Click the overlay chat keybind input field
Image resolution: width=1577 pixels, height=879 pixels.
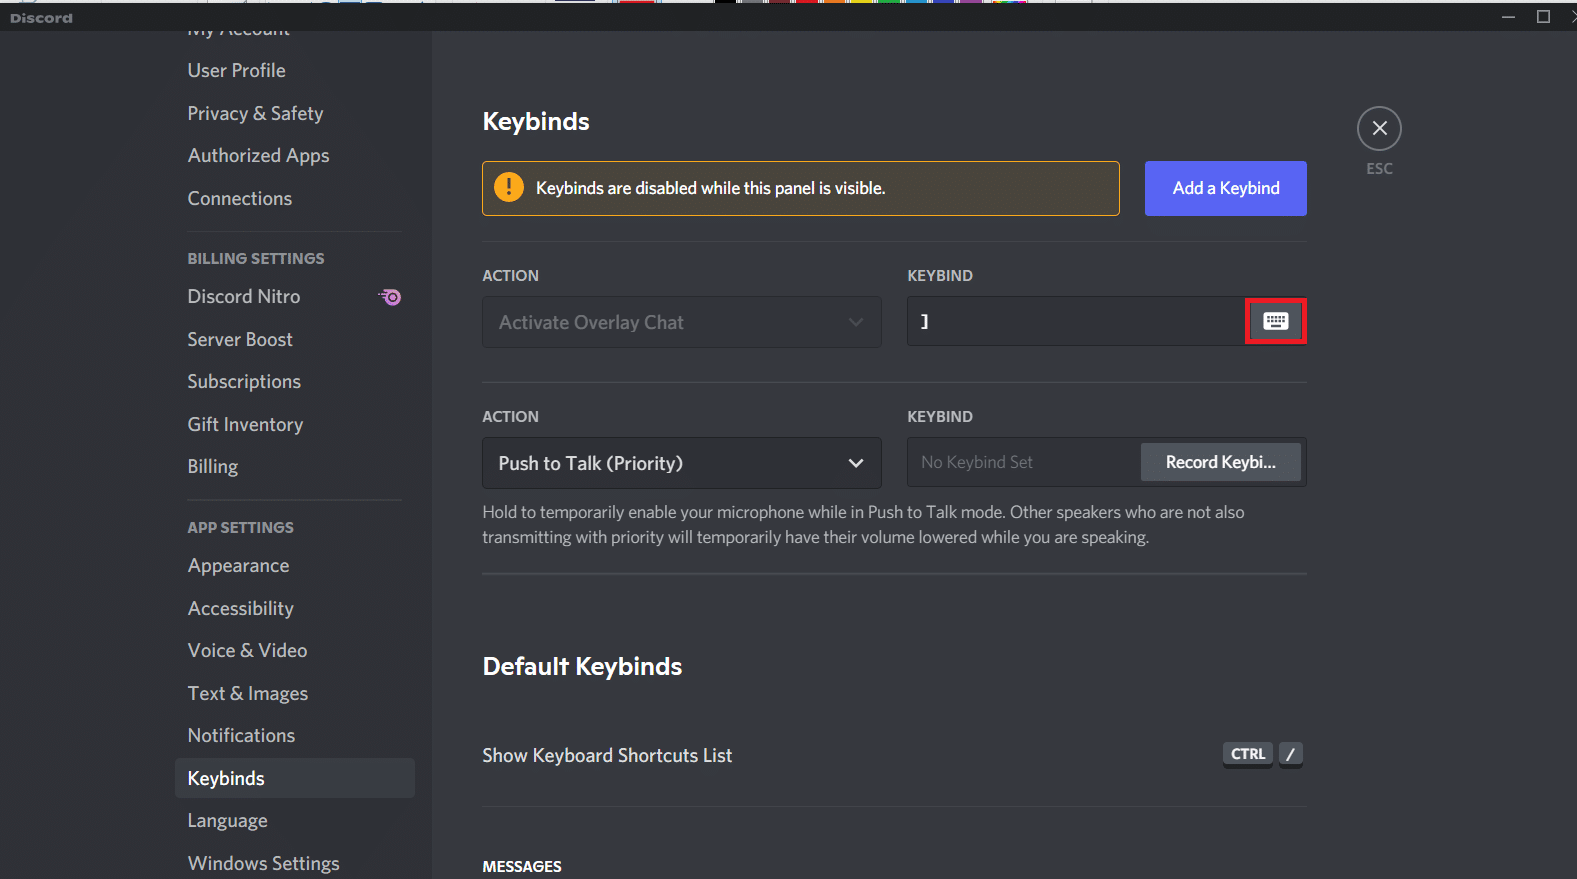pyautogui.click(x=1075, y=322)
